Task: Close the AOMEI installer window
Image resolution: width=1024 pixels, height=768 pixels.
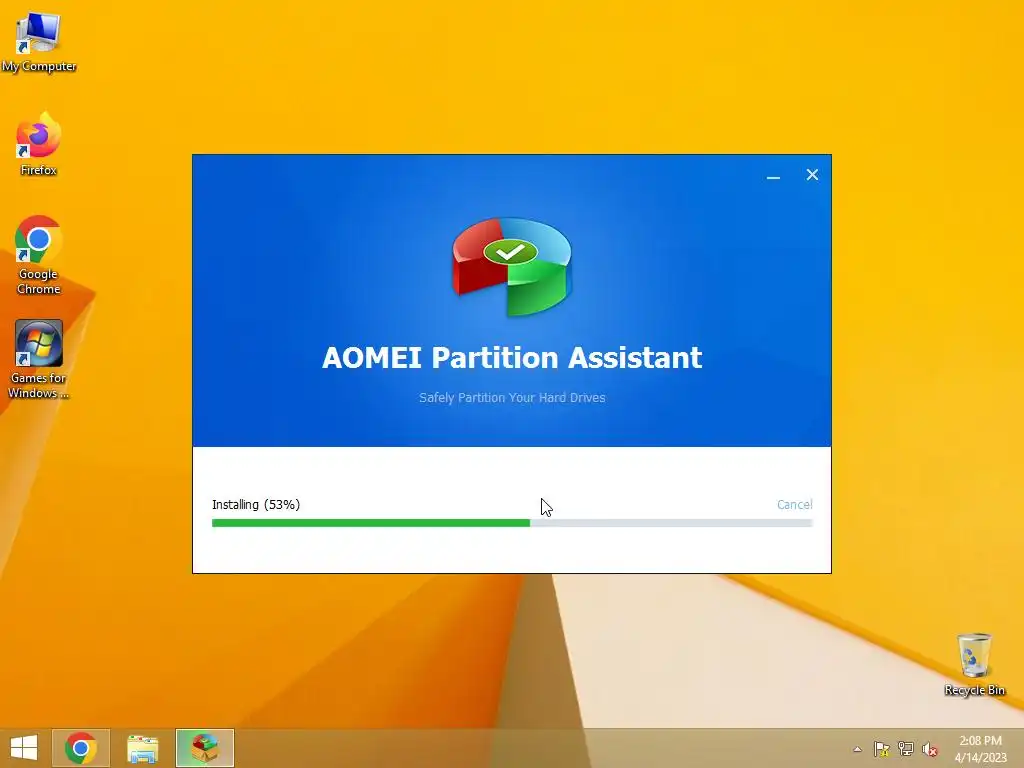Action: (x=812, y=175)
